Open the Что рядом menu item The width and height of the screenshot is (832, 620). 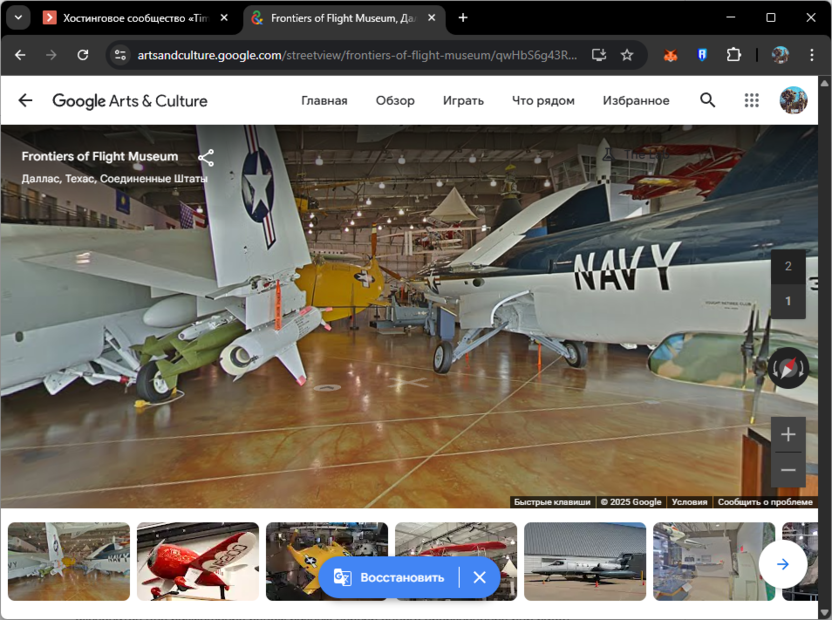[x=543, y=100]
